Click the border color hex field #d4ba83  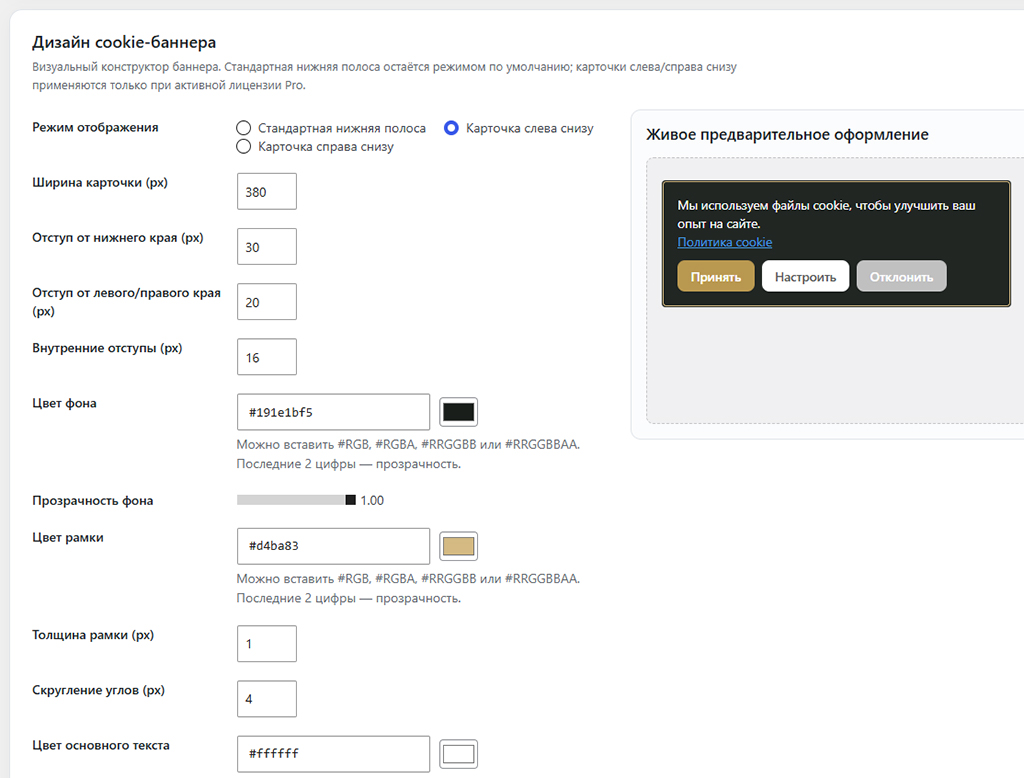[x=333, y=546]
